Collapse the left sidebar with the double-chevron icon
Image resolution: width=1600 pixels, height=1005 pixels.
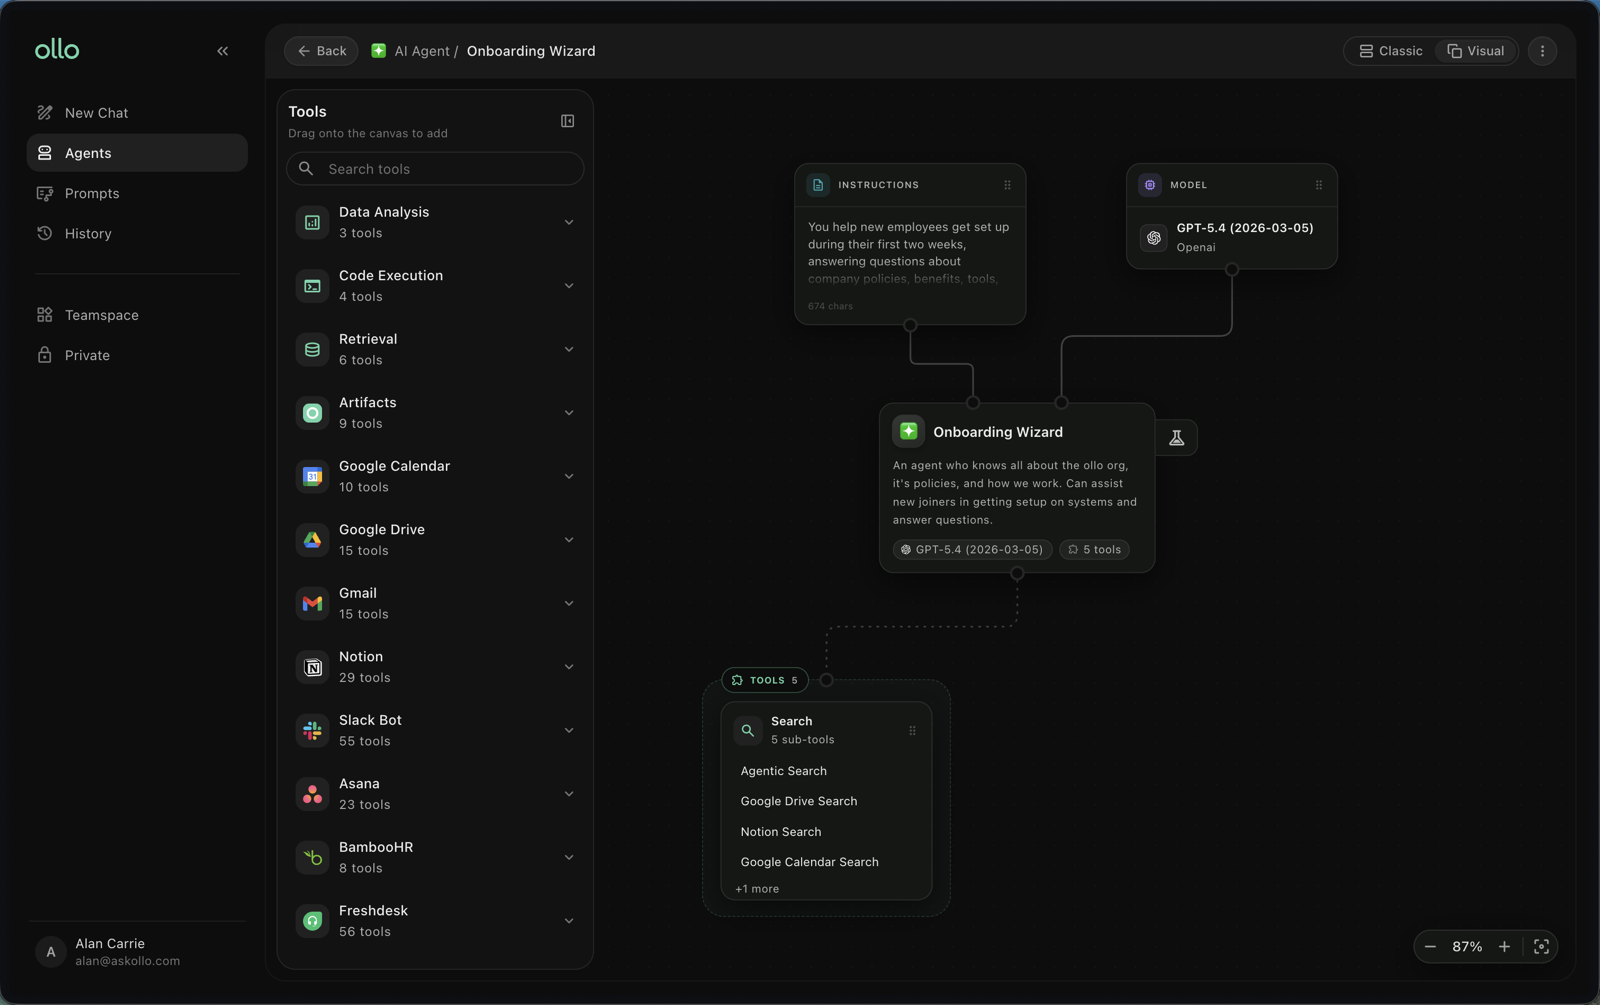coord(222,51)
